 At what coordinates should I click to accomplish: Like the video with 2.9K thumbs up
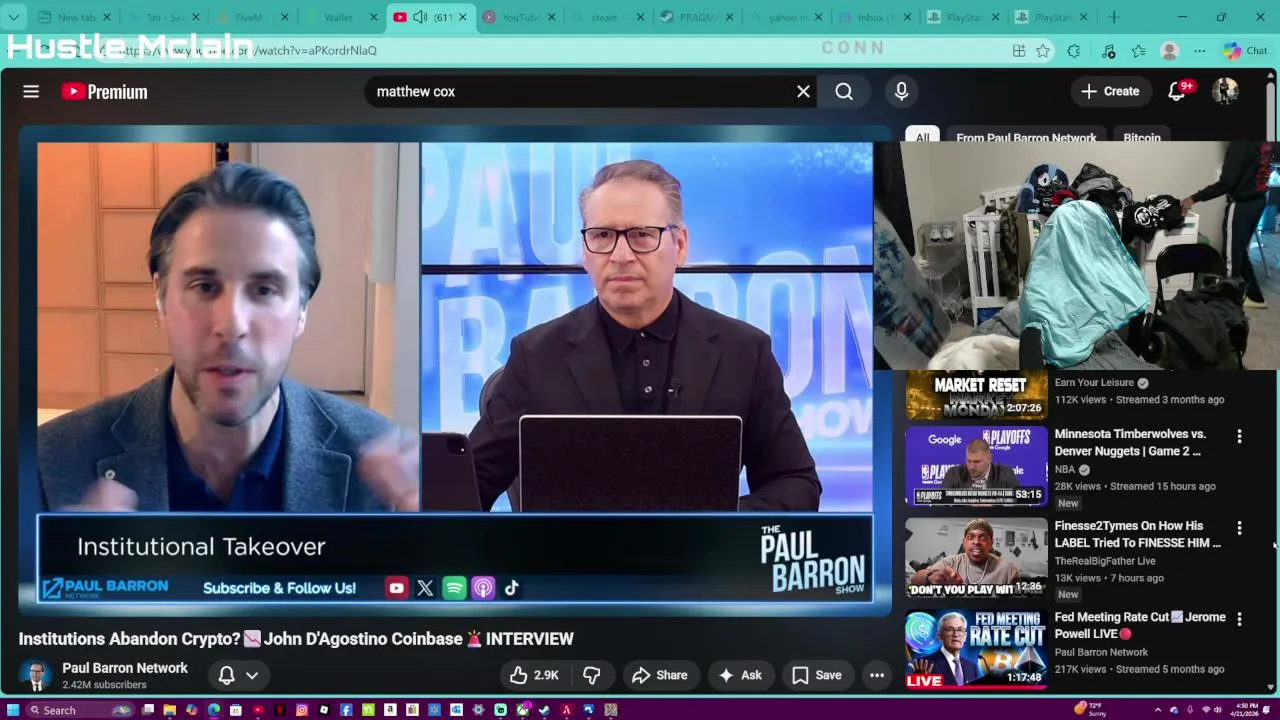click(535, 675)
